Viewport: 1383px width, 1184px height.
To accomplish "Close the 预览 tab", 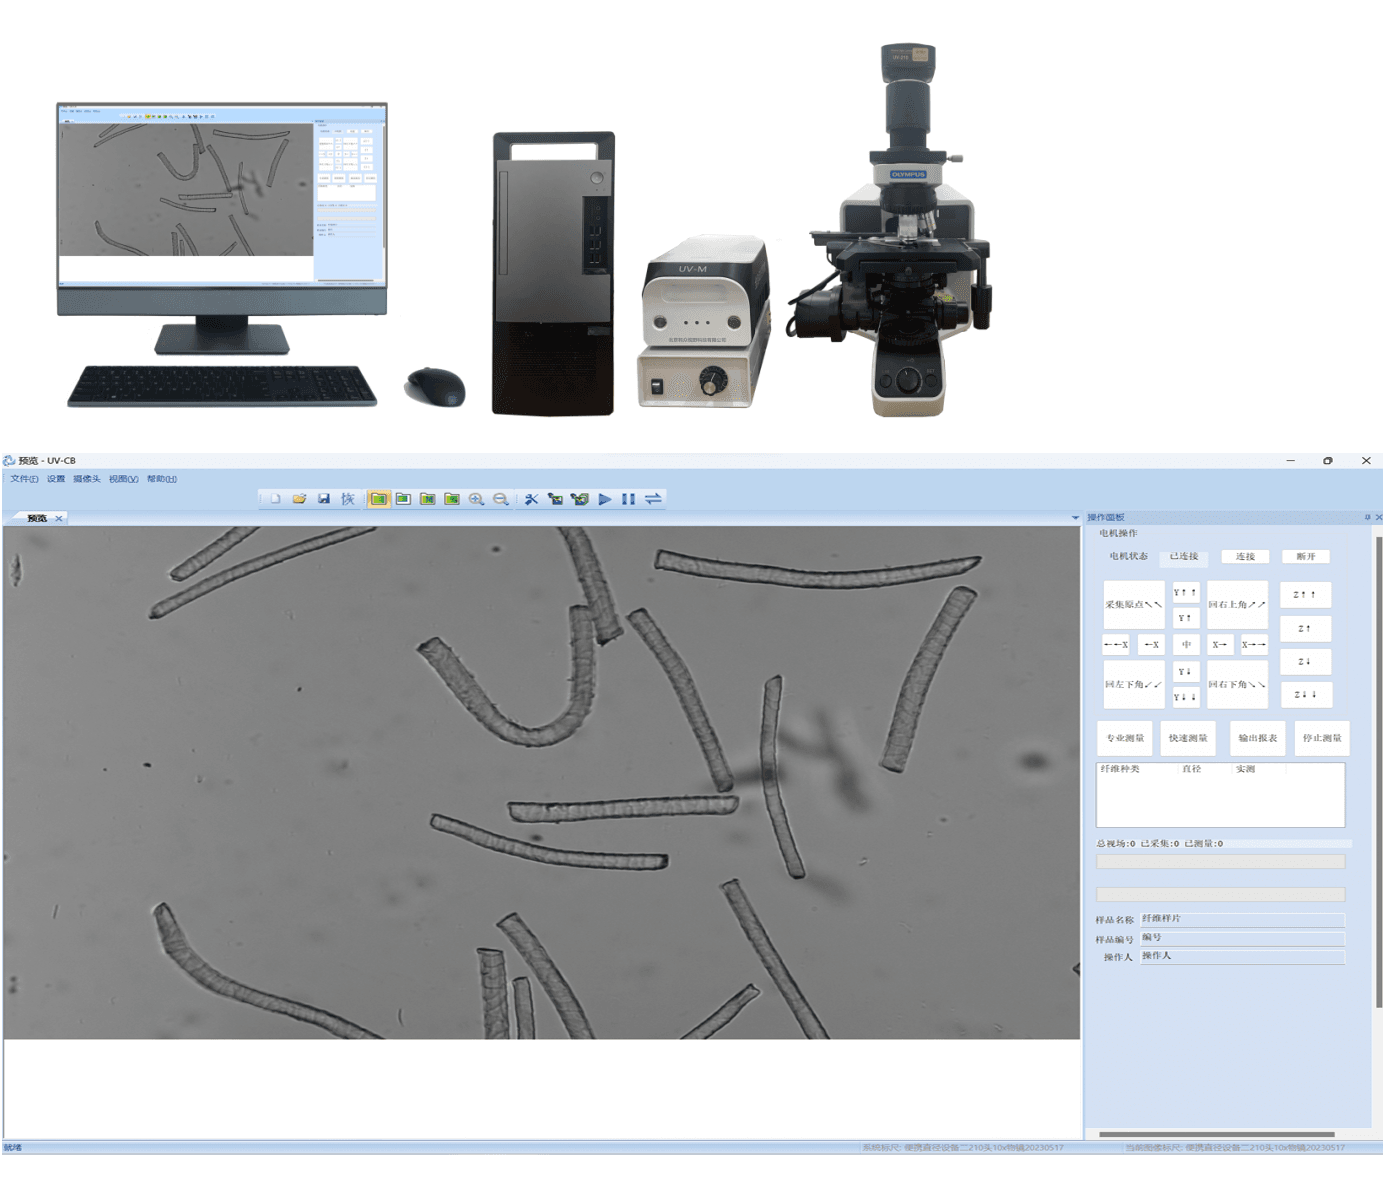I will click(59, 518).
